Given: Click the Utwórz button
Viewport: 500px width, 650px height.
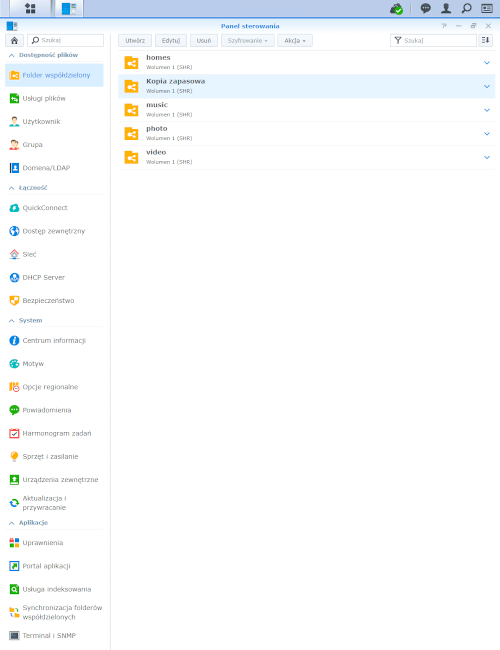Looking at the screenshot, I should pyautogui.click(x=135, y=41).
